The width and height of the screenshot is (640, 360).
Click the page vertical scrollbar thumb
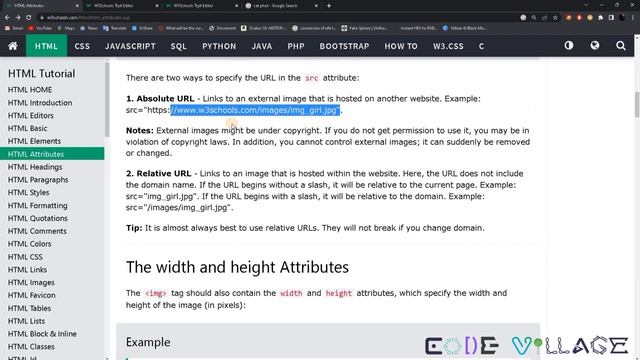click(x=637, y=104)
